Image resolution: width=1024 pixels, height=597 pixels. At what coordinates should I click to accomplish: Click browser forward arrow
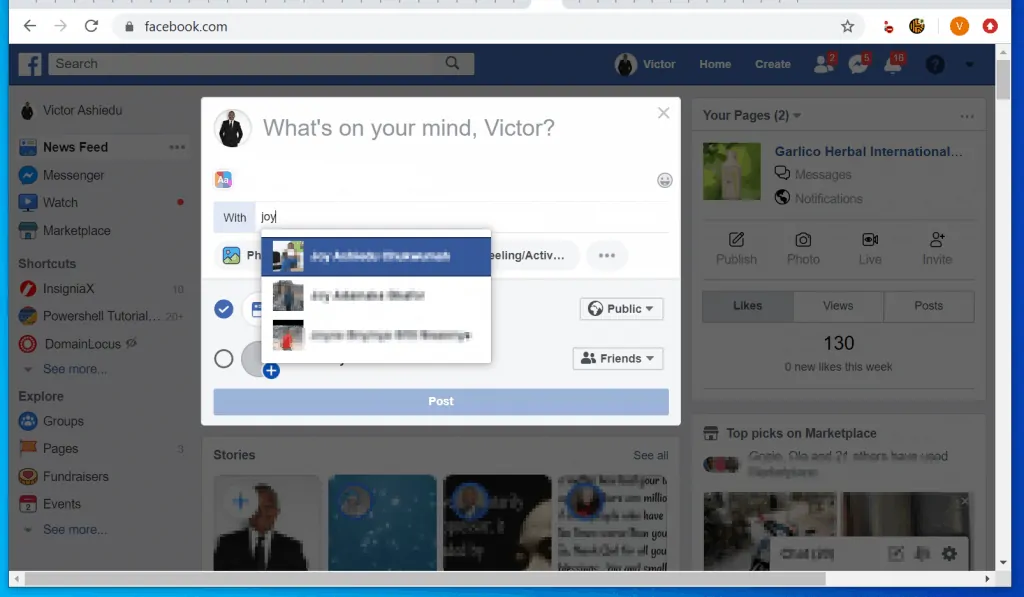(x=61, y=26)
